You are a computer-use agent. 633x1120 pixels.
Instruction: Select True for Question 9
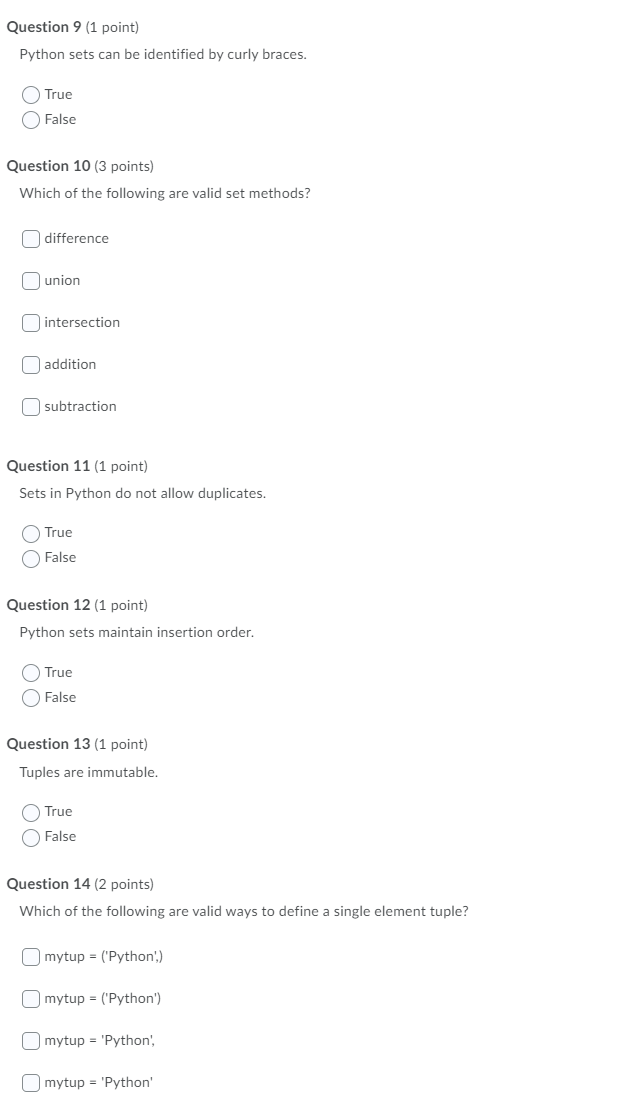[x=31, y=94]
